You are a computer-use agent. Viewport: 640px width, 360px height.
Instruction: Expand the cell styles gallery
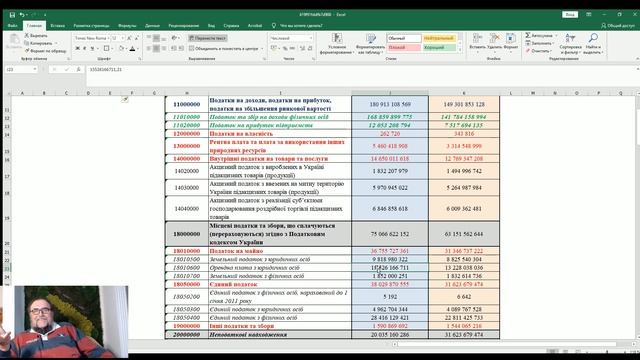click(460, 50)
